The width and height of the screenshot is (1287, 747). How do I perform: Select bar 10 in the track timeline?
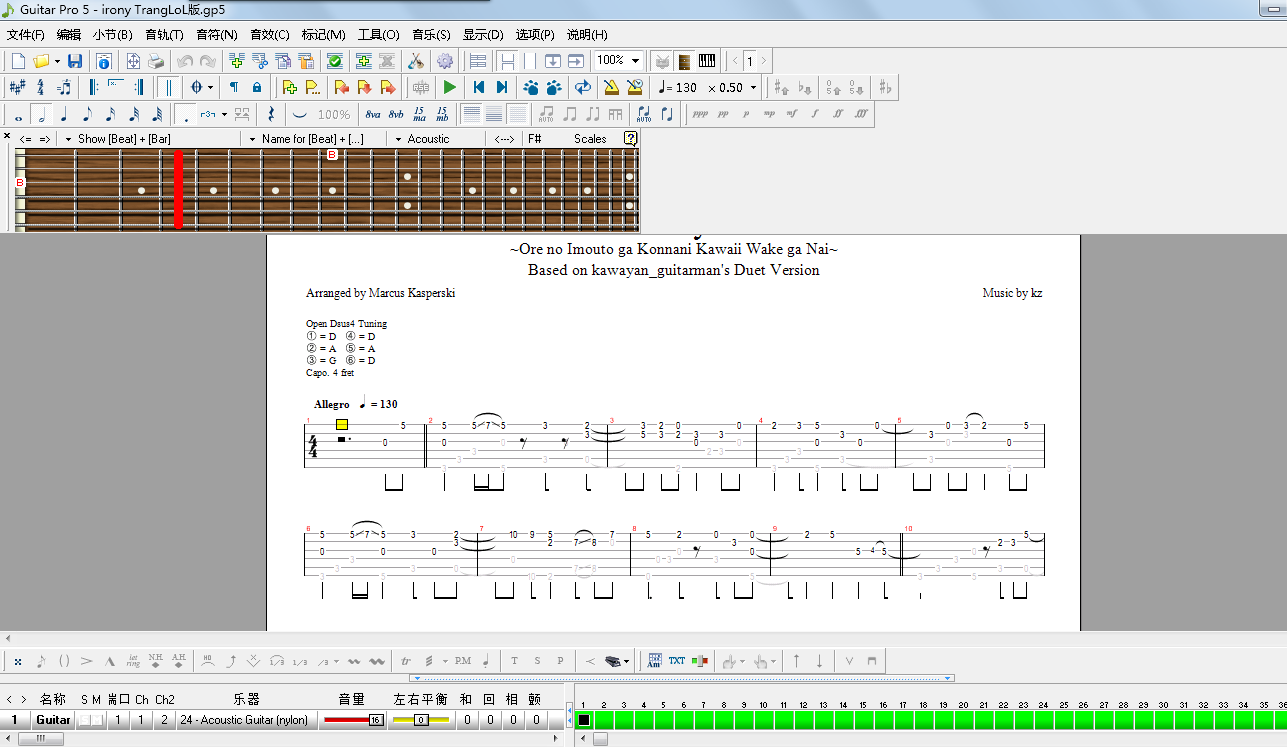[x=764, y=720]
